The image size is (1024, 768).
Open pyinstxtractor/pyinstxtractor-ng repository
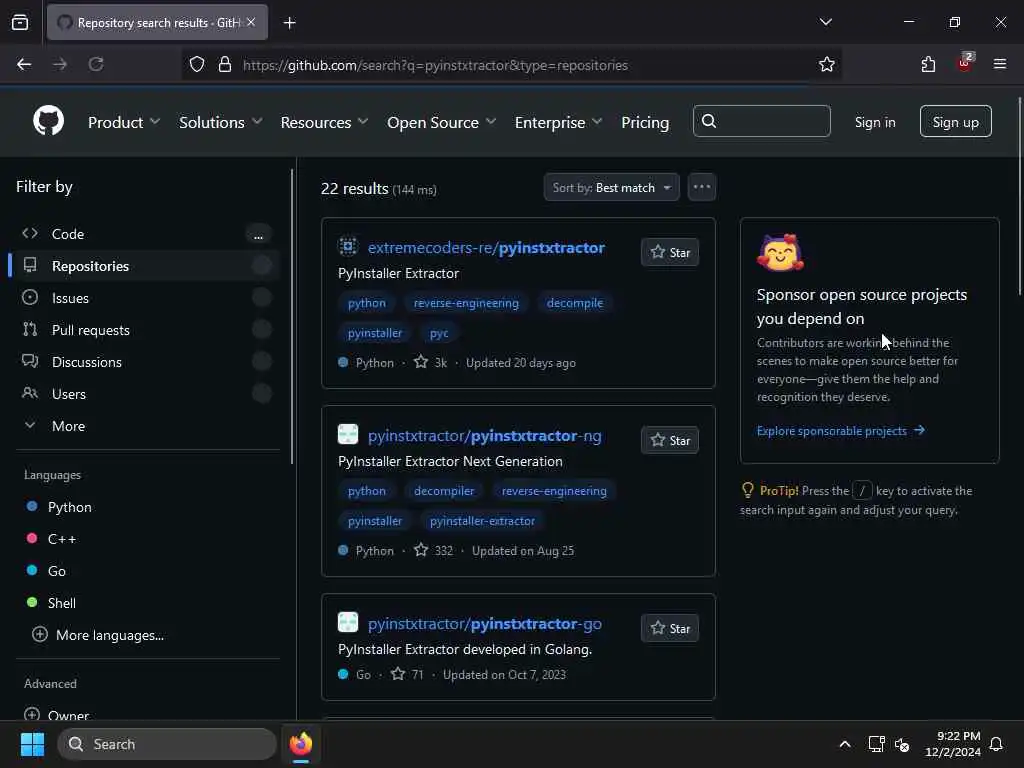tap(485, 436)
